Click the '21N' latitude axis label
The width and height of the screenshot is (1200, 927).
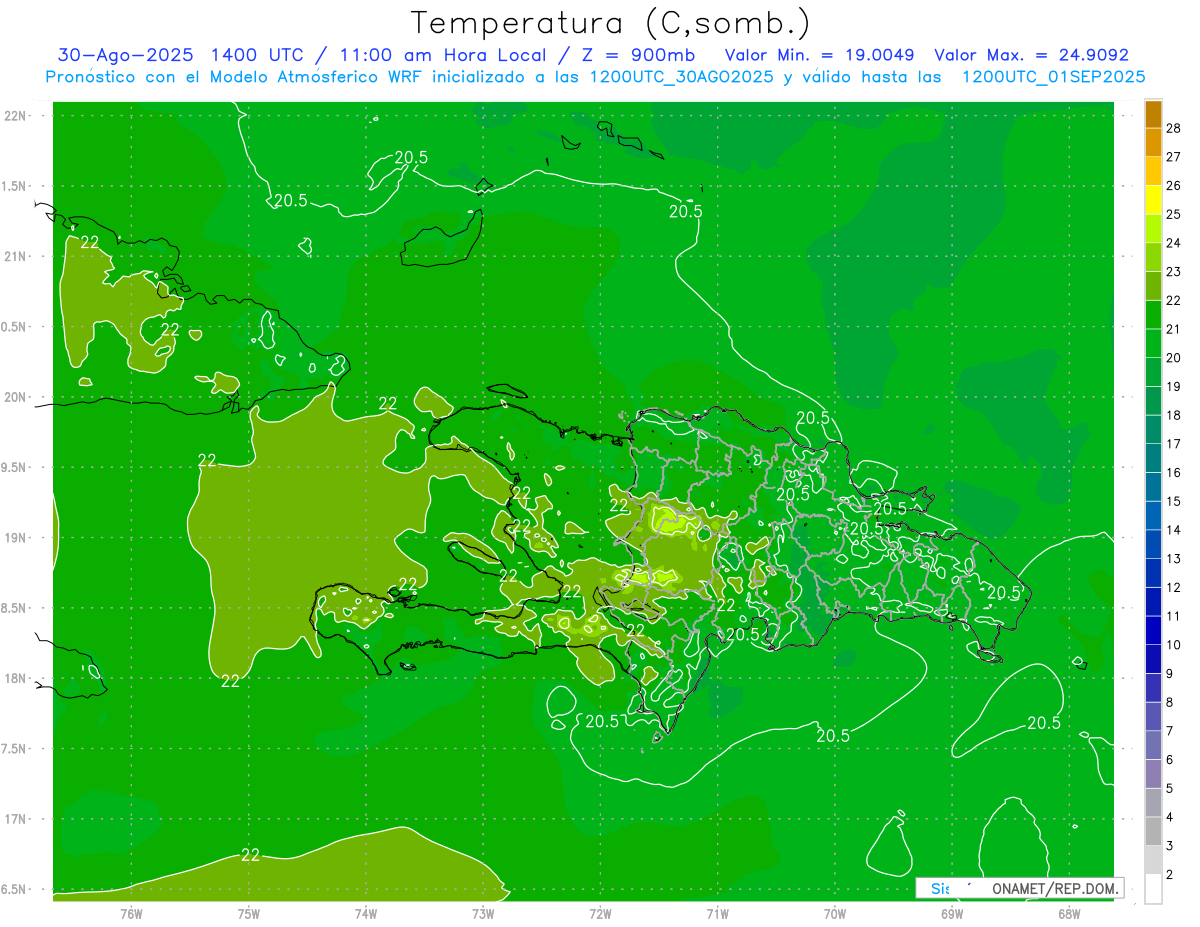click(16, 256)
